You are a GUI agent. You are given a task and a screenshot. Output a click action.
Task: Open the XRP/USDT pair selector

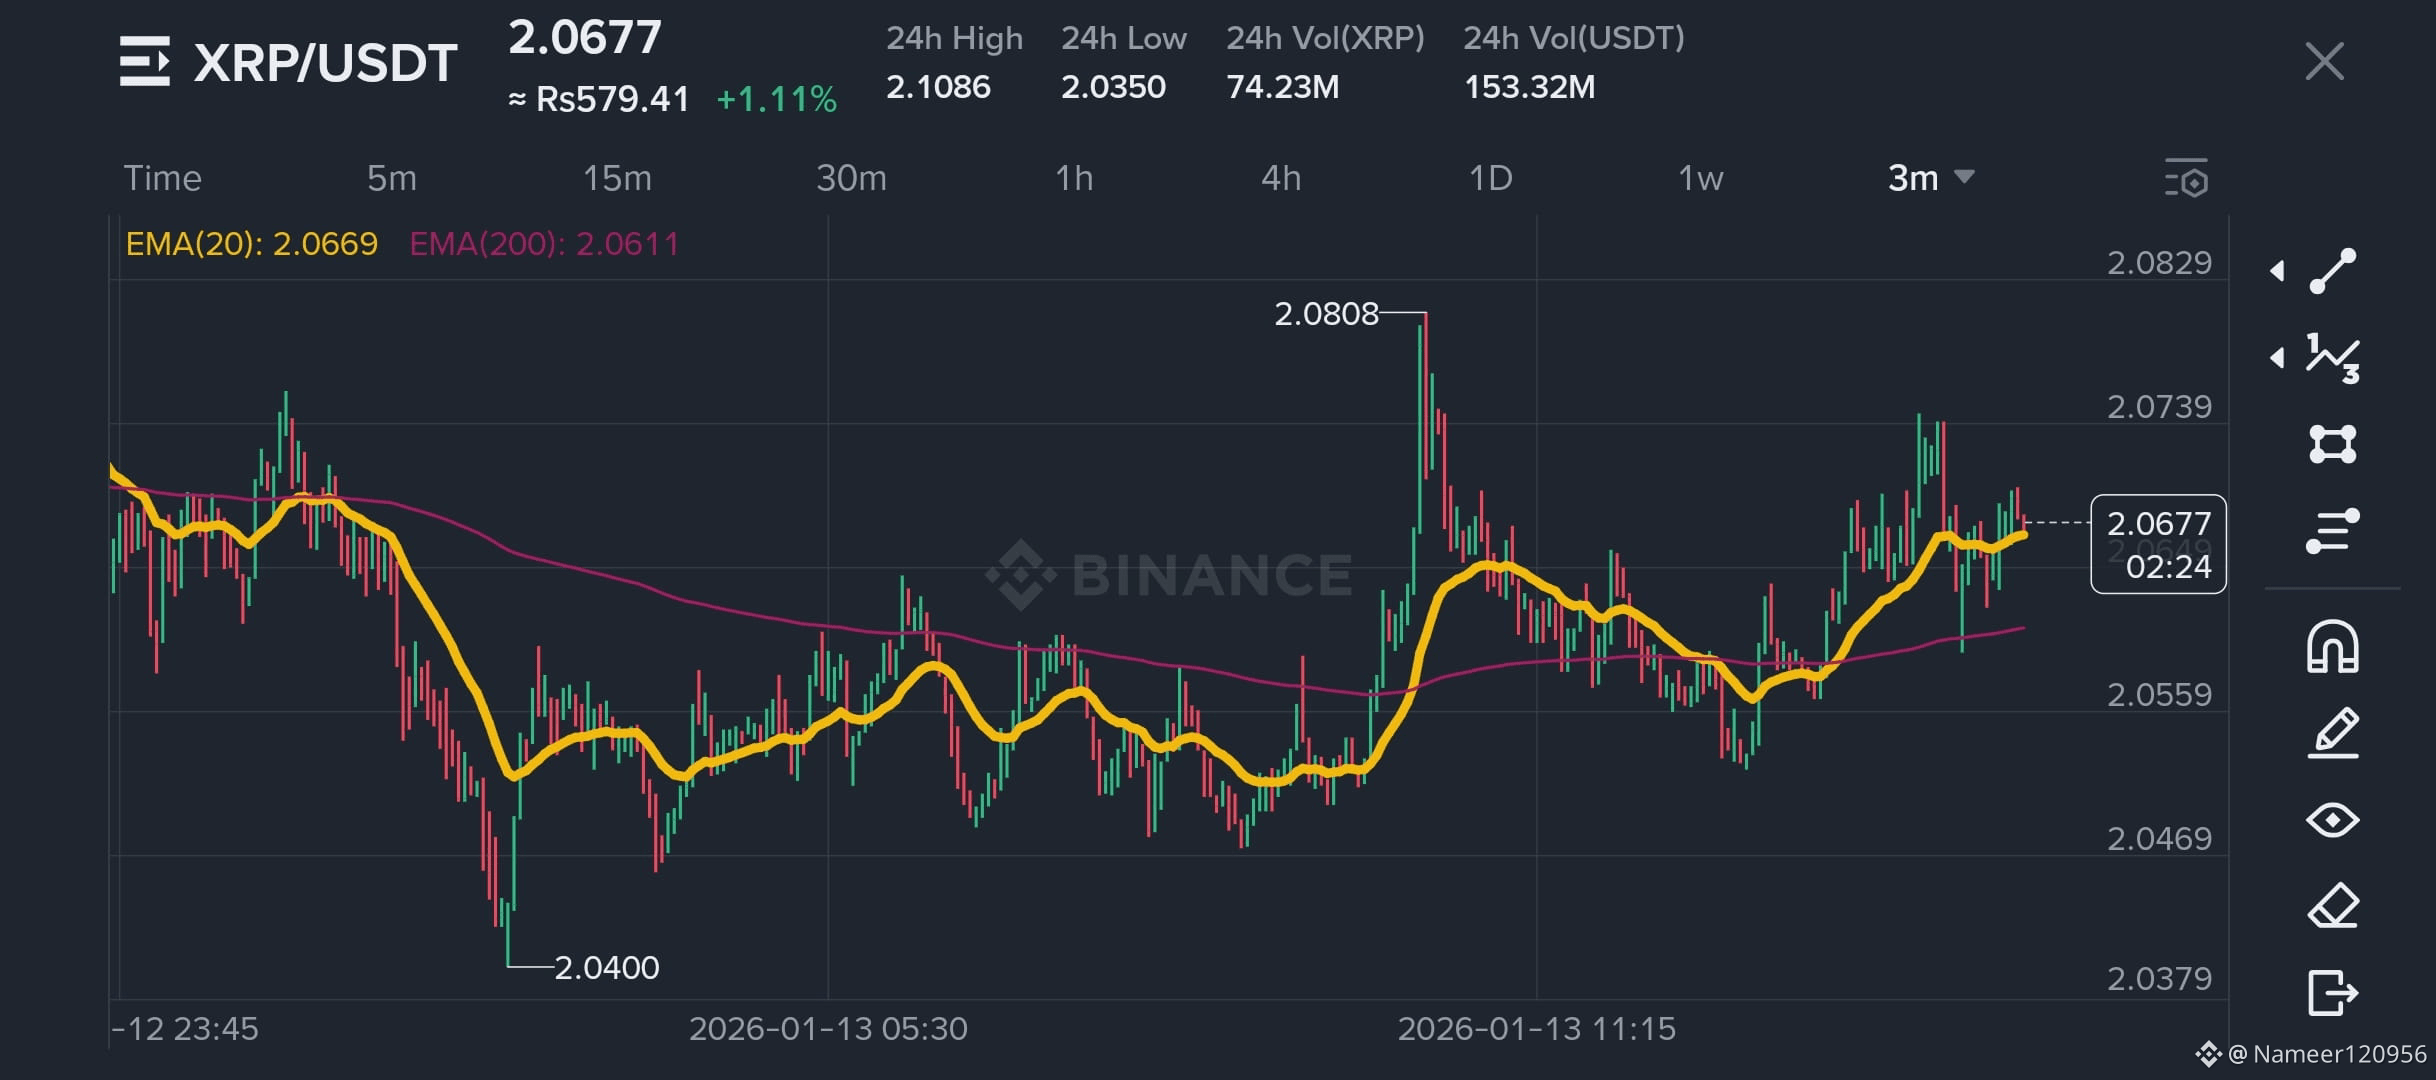coord(325,62)
